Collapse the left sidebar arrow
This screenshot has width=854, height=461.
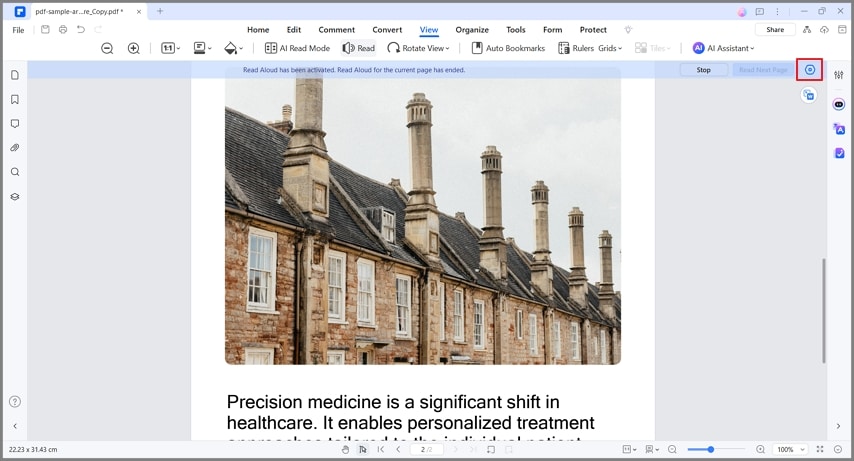(x=15, y=426)
